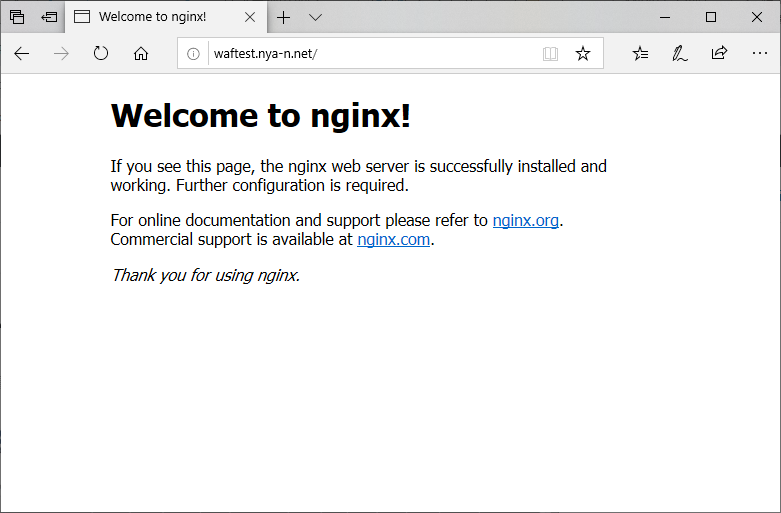Click the 'Welcome to nginx!' heading
Viewport: 781px width, 513px height.
coord(260,116)
